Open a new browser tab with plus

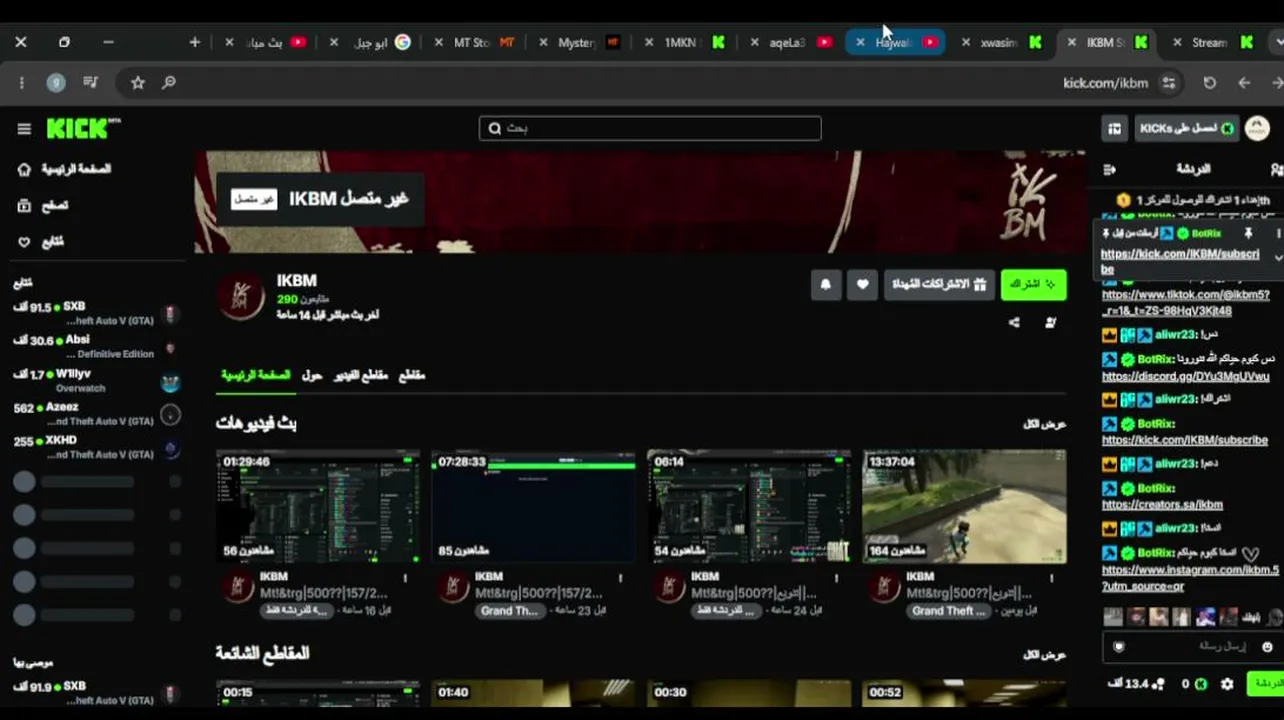point(195,42)
